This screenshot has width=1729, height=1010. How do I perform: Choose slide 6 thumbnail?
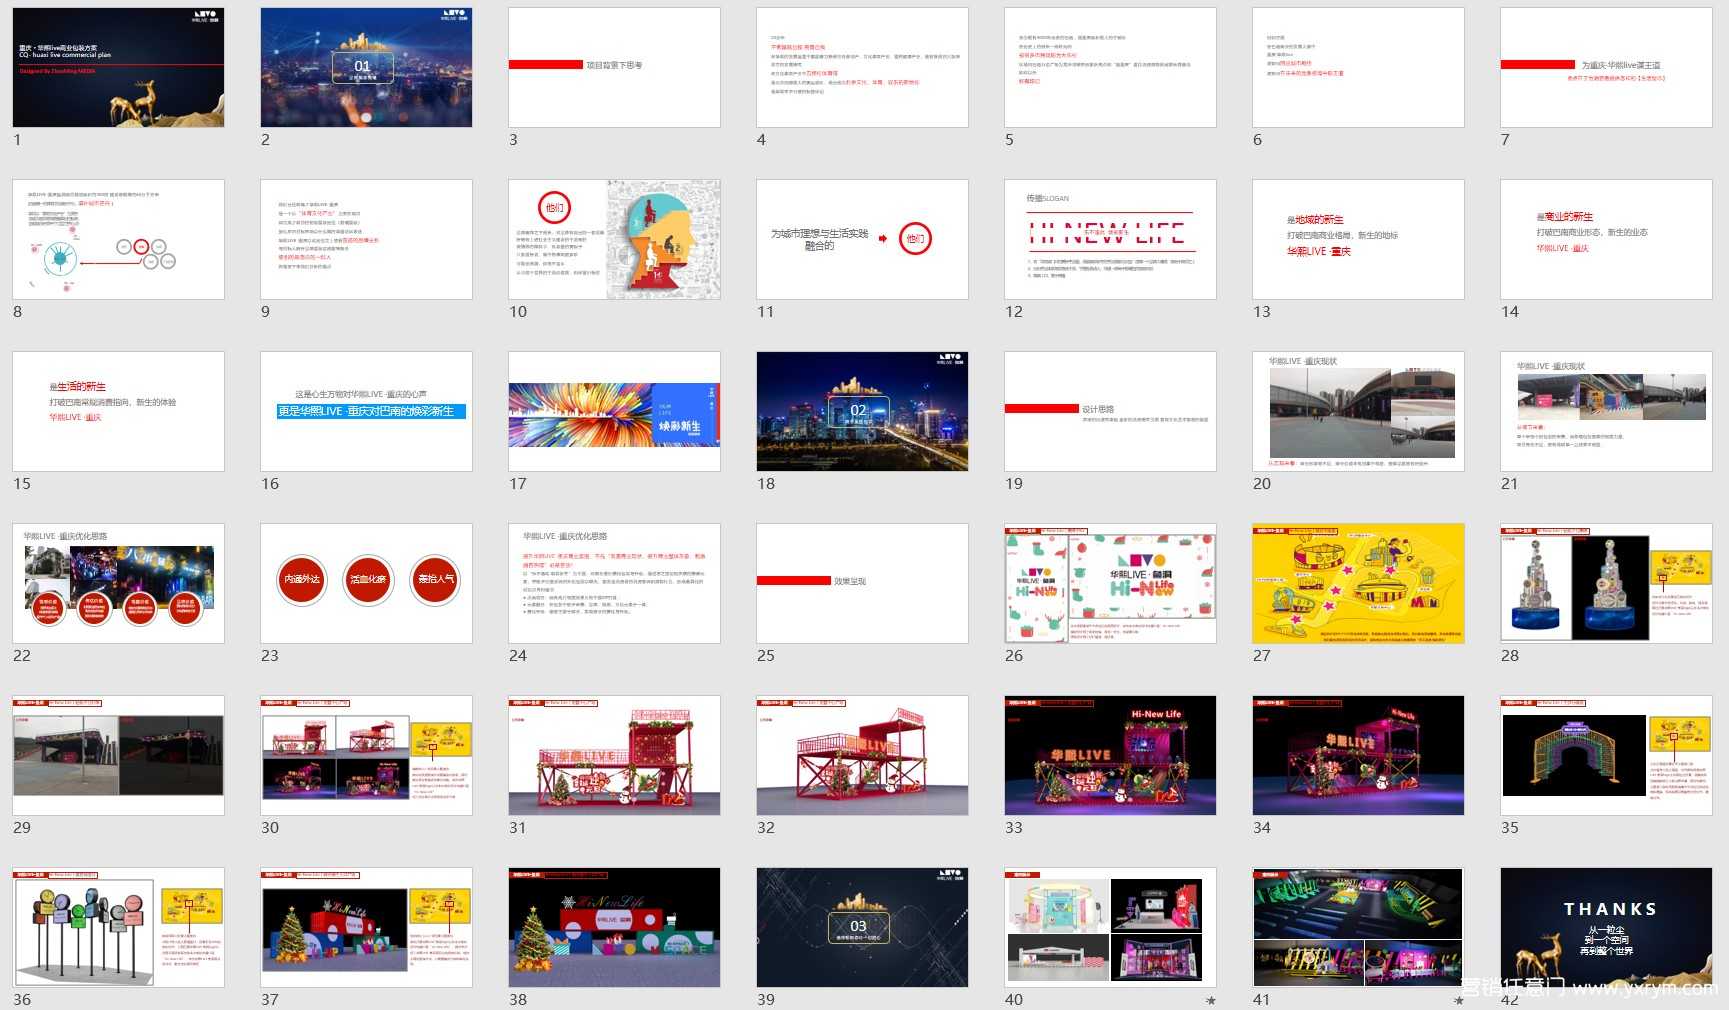(x=1358, y=67)
